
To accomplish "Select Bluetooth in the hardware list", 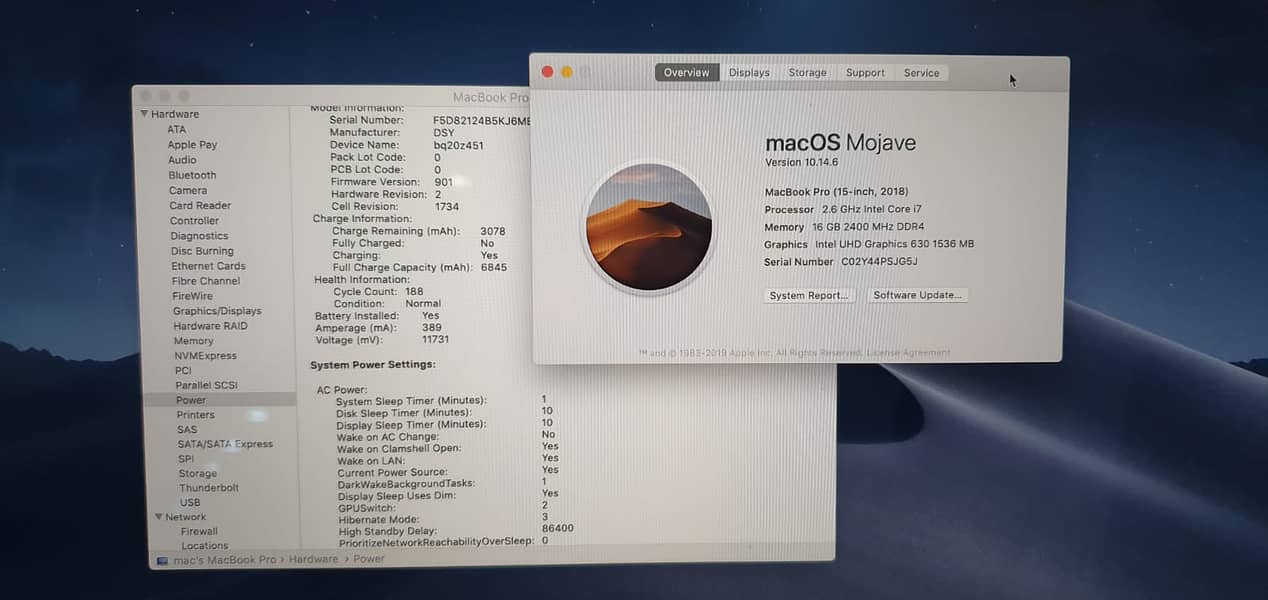I will 192,175.
